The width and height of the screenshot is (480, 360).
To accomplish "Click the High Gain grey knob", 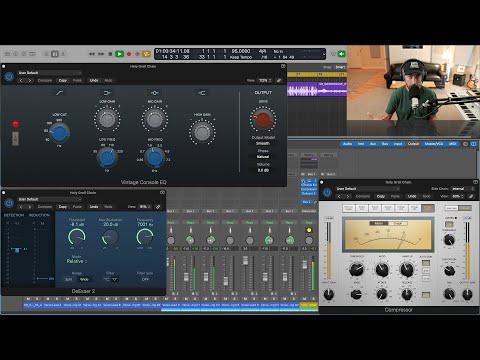I will 202,132.
